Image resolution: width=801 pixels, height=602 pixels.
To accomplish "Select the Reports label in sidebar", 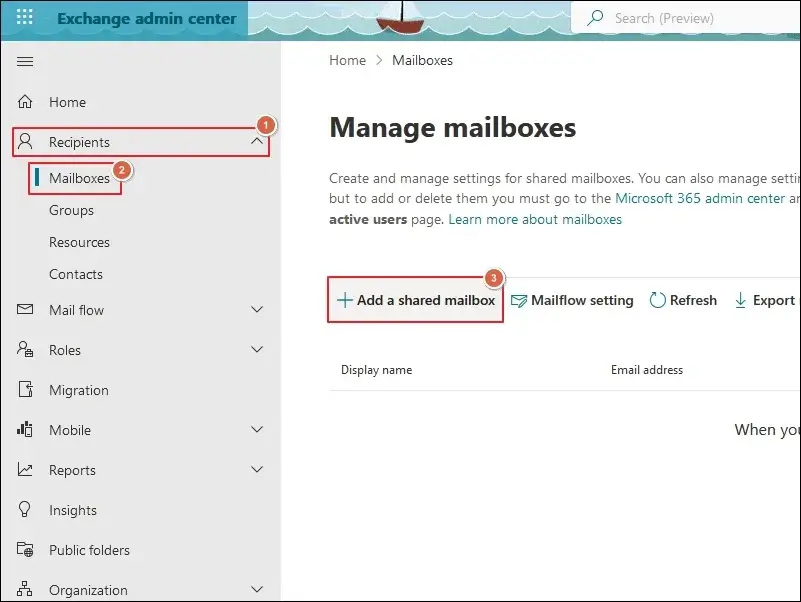I will tap(72, 470).
